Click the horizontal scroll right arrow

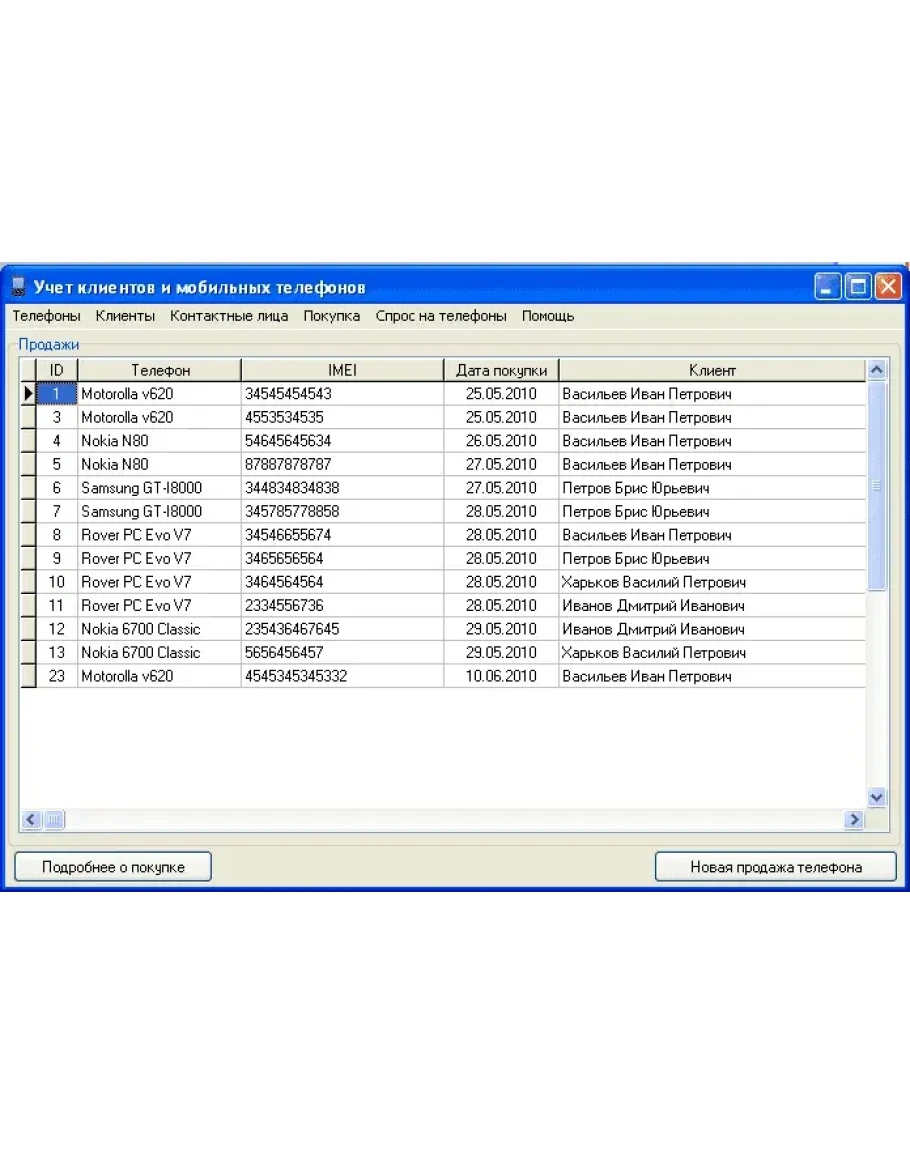853,820
